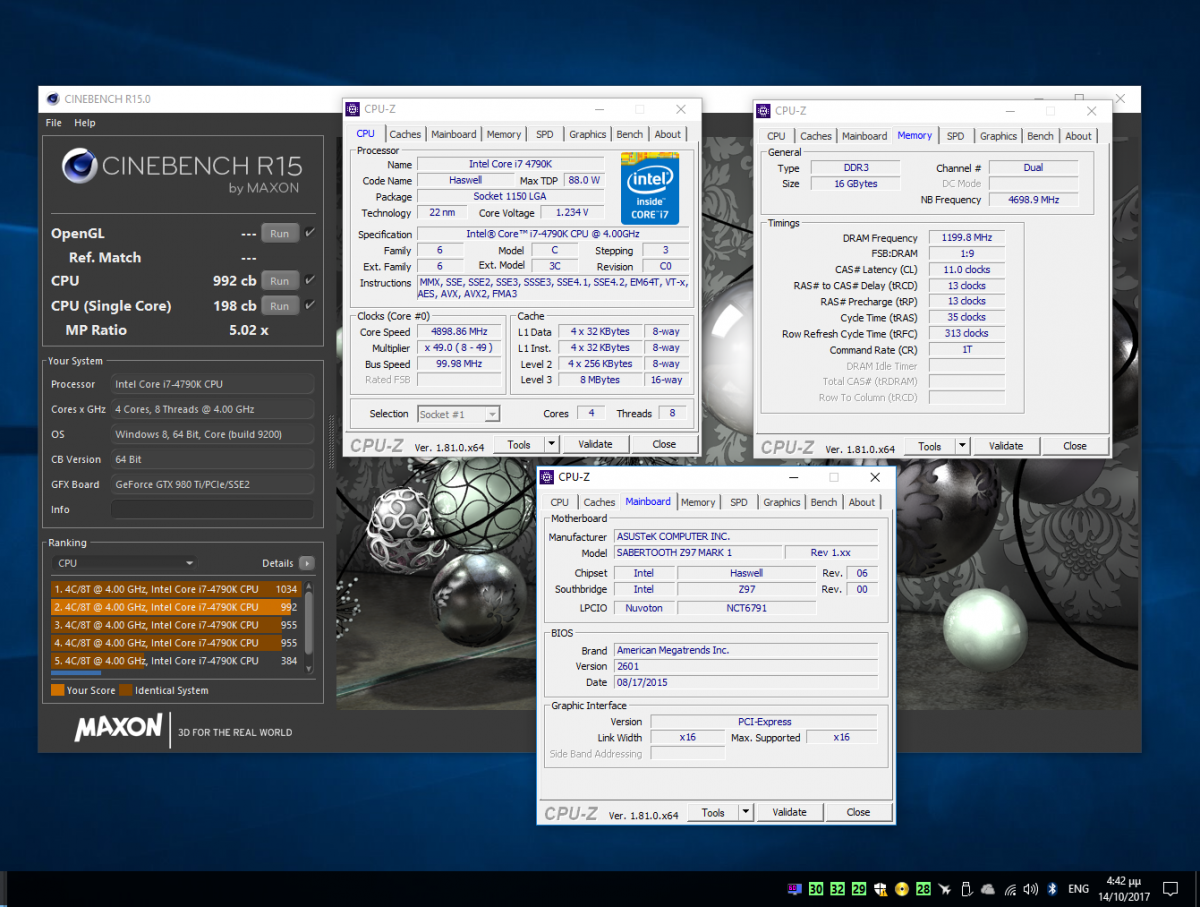Click the gold disc tray icon

902,888
